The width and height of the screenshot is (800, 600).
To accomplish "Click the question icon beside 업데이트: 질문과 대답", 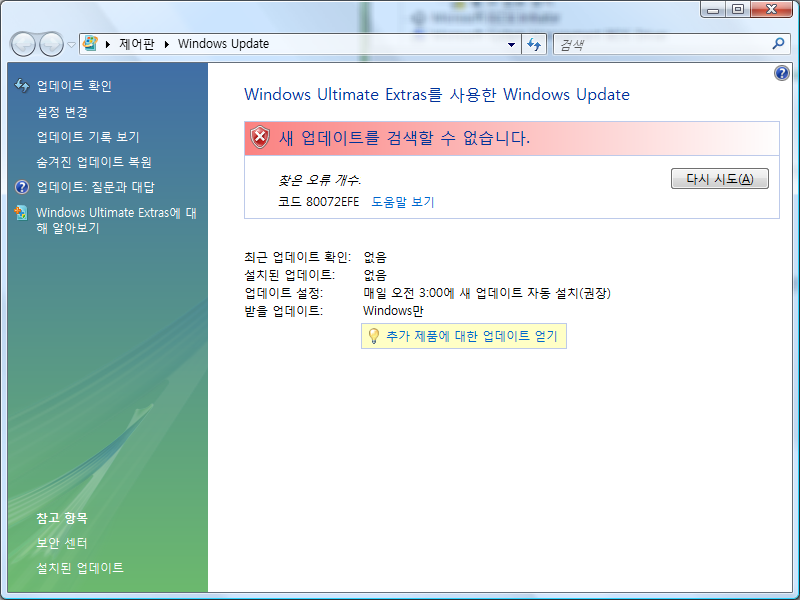I will 22,187.
